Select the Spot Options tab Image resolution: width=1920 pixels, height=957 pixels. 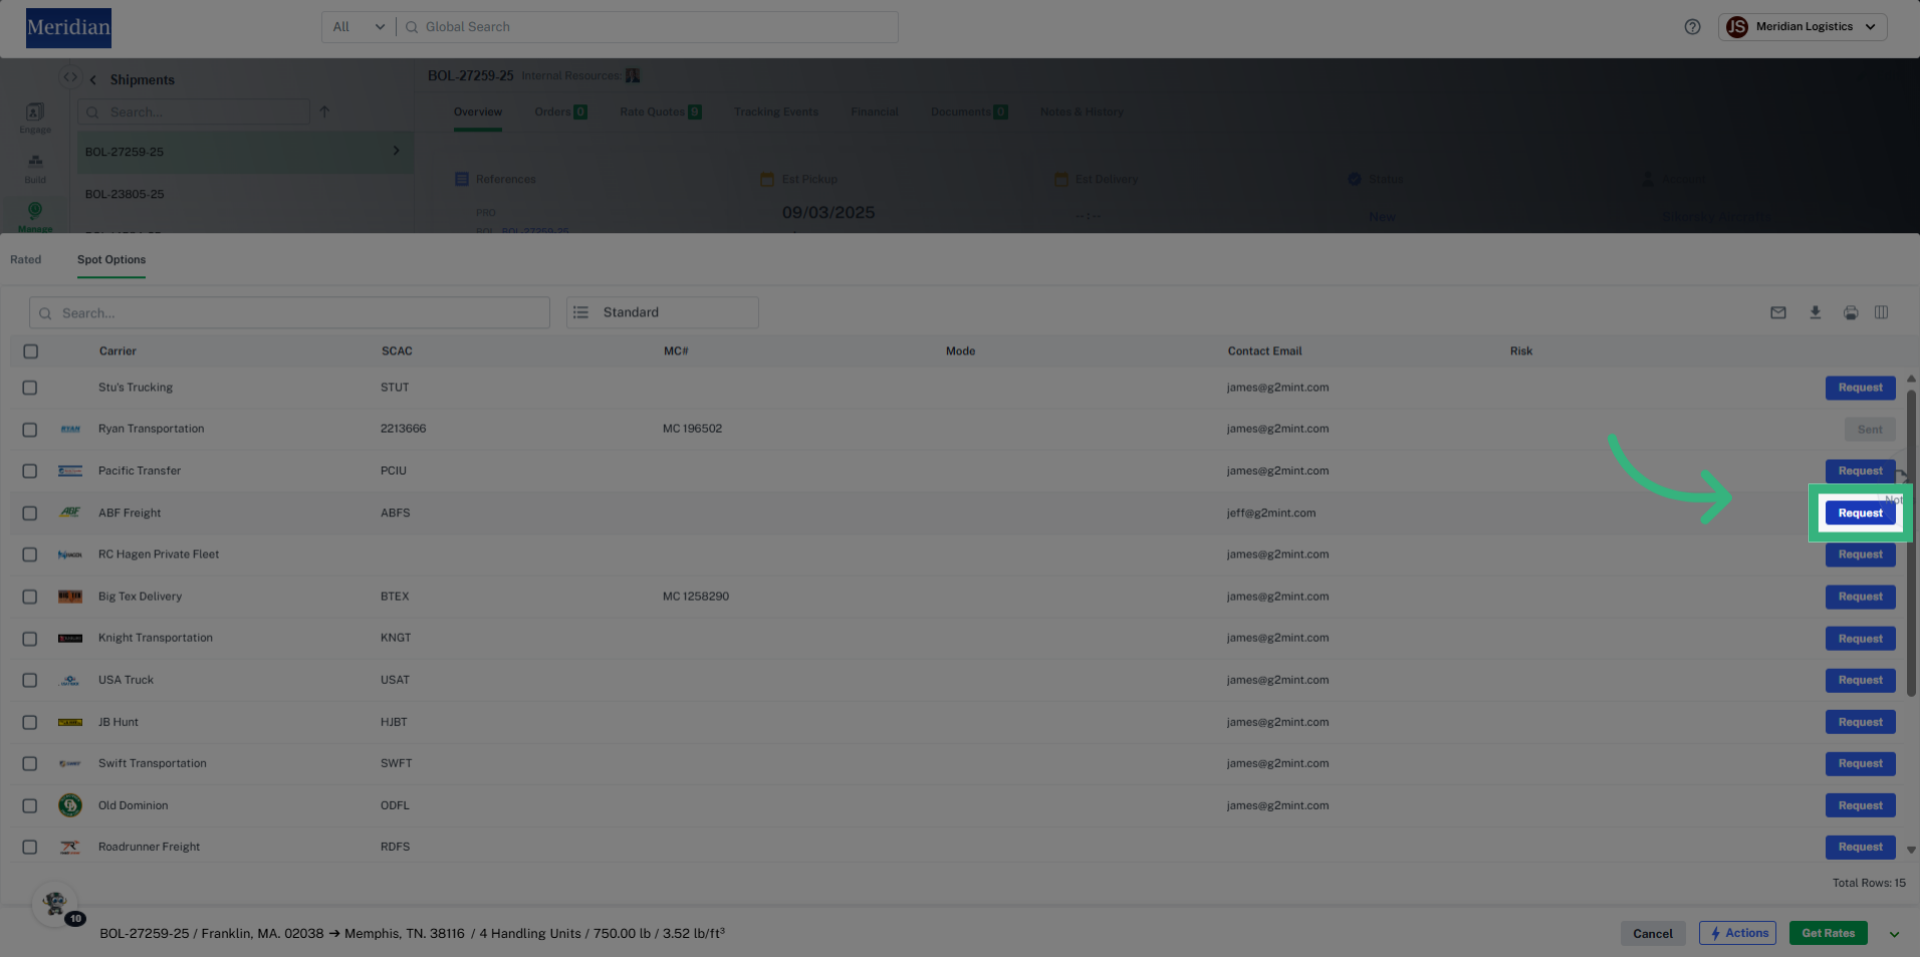tap(111, 260)
